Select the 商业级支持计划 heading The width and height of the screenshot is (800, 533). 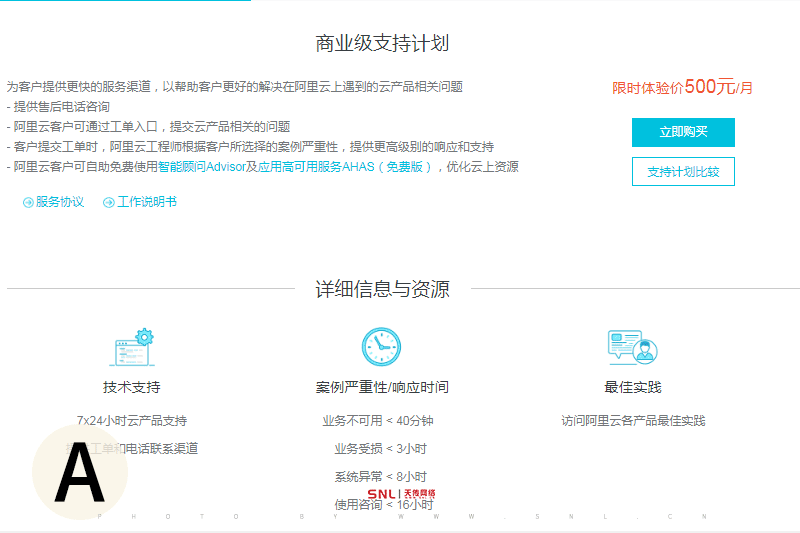pos(382,43)
